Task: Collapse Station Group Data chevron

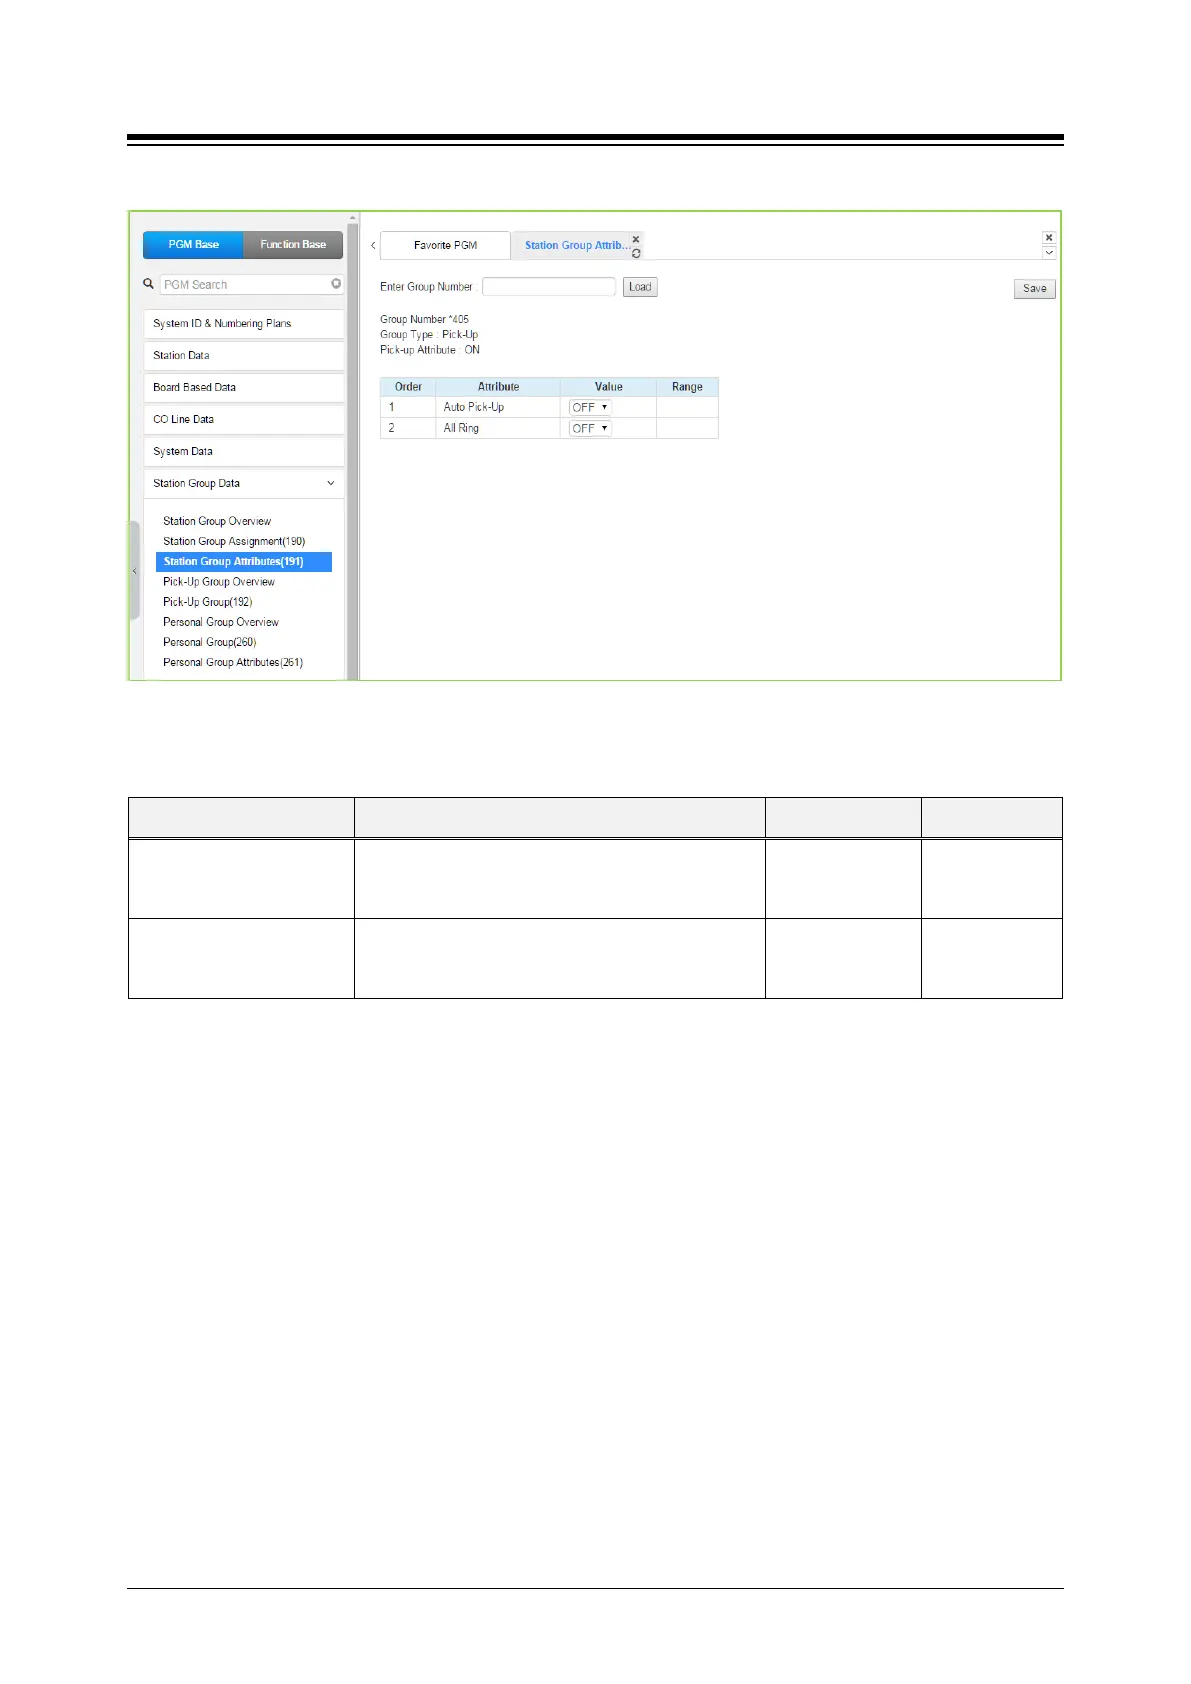Action: 331,483
